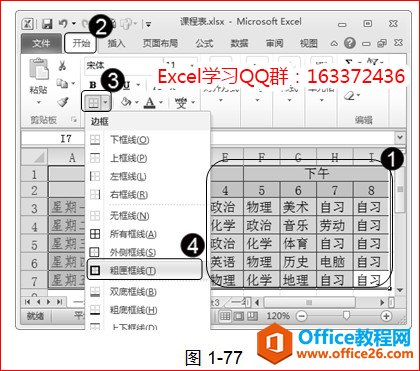Click the cell containing 地理
This screenshot has width=420, height=371.
tap(298, 280)
